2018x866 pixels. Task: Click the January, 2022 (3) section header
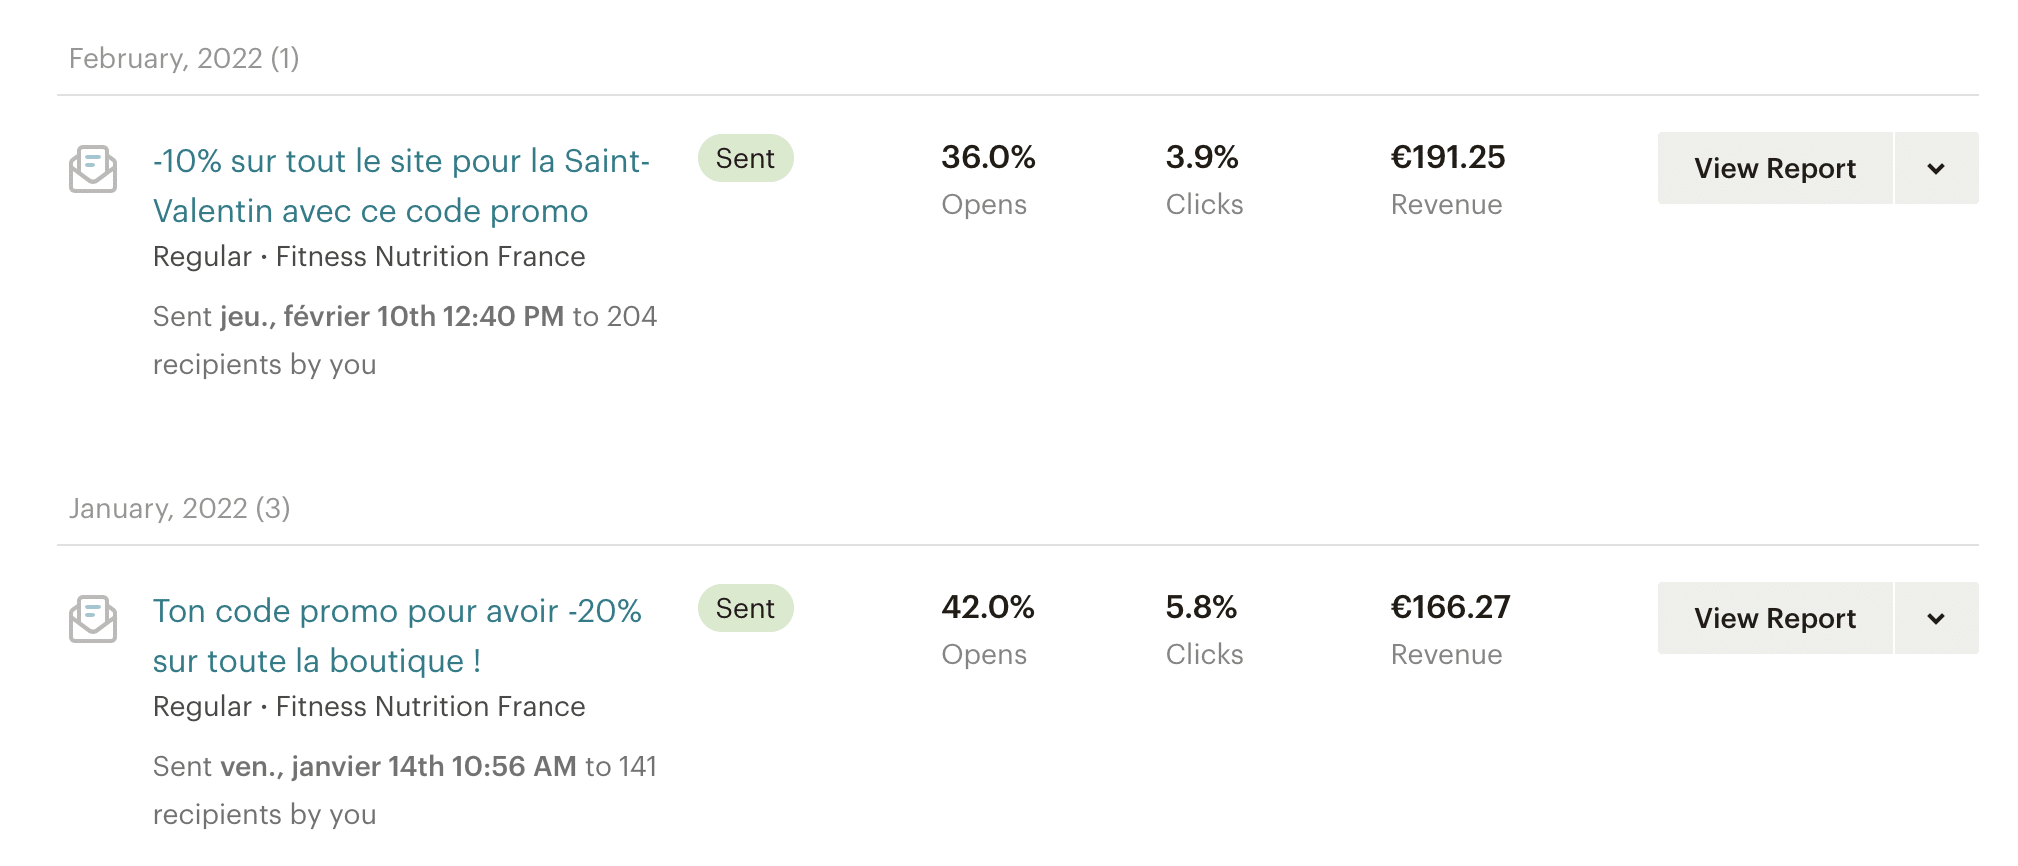pyautogui.click(x=179, y=508)
